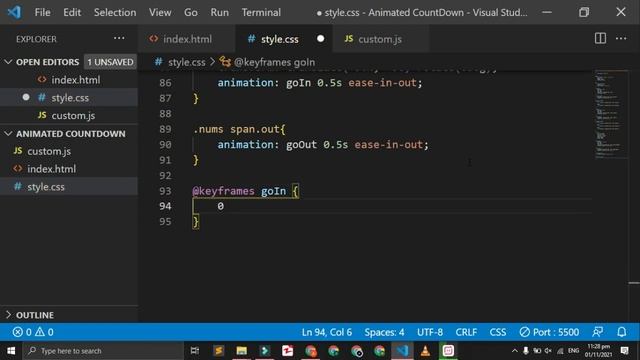This screenshot has width=640, height=360.
Task: Click @keyframes goIn breadcrumb item
Action: point(274,62)
